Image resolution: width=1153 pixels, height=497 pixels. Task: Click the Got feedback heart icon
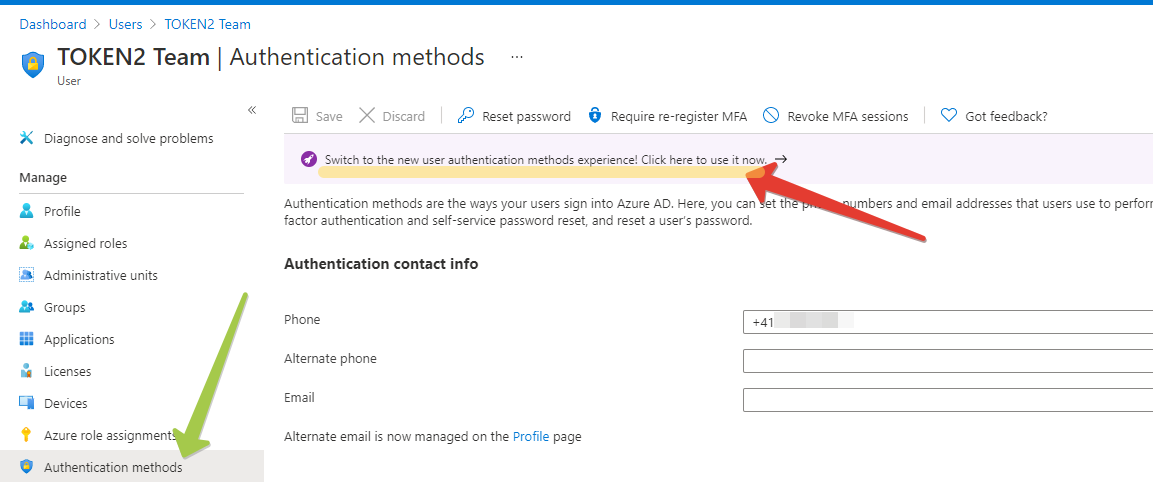click(x=949, y=116)
